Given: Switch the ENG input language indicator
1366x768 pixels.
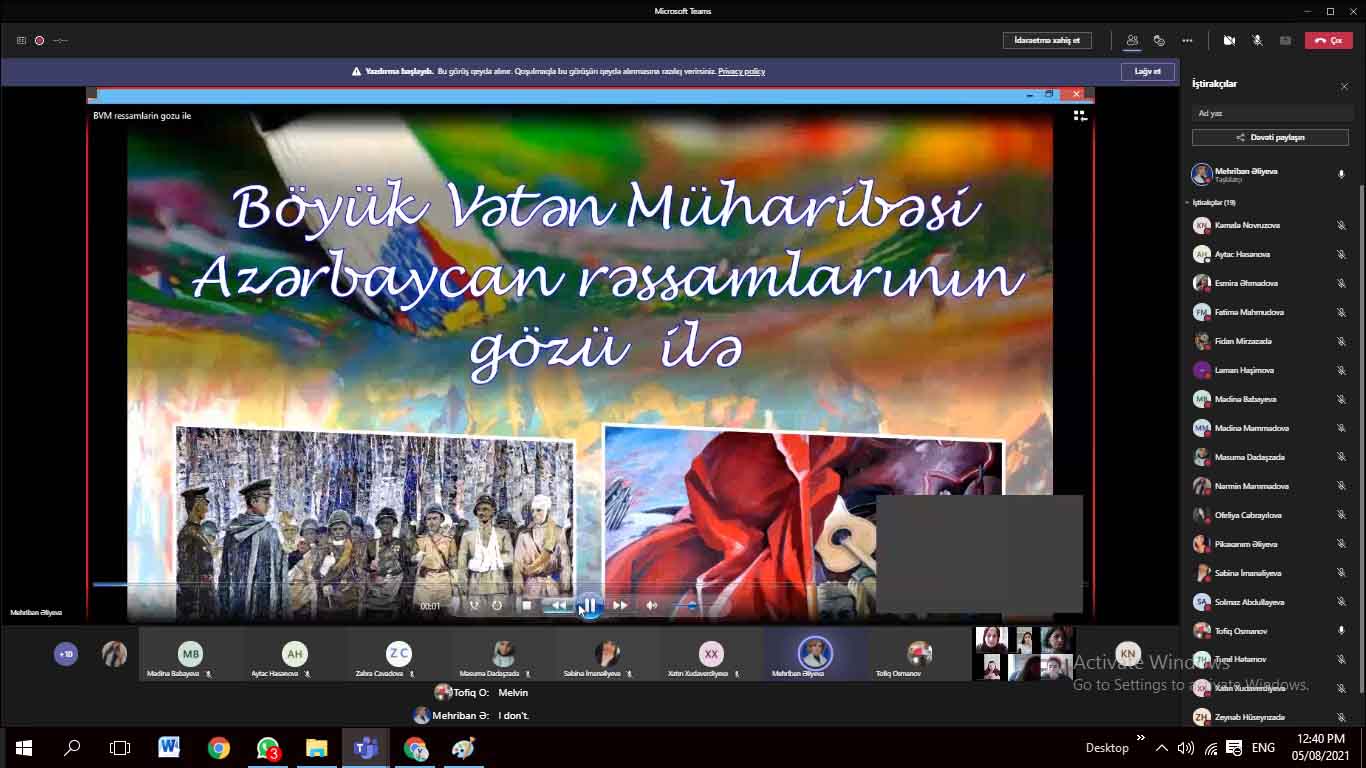Looking at the screenshot, I should coord(1263,748).
